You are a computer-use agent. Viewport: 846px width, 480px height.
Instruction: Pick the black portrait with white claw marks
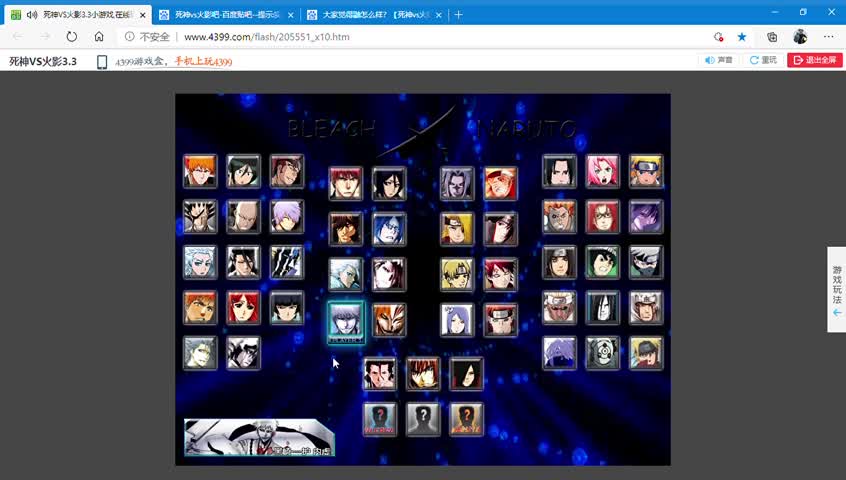point(287,262)
